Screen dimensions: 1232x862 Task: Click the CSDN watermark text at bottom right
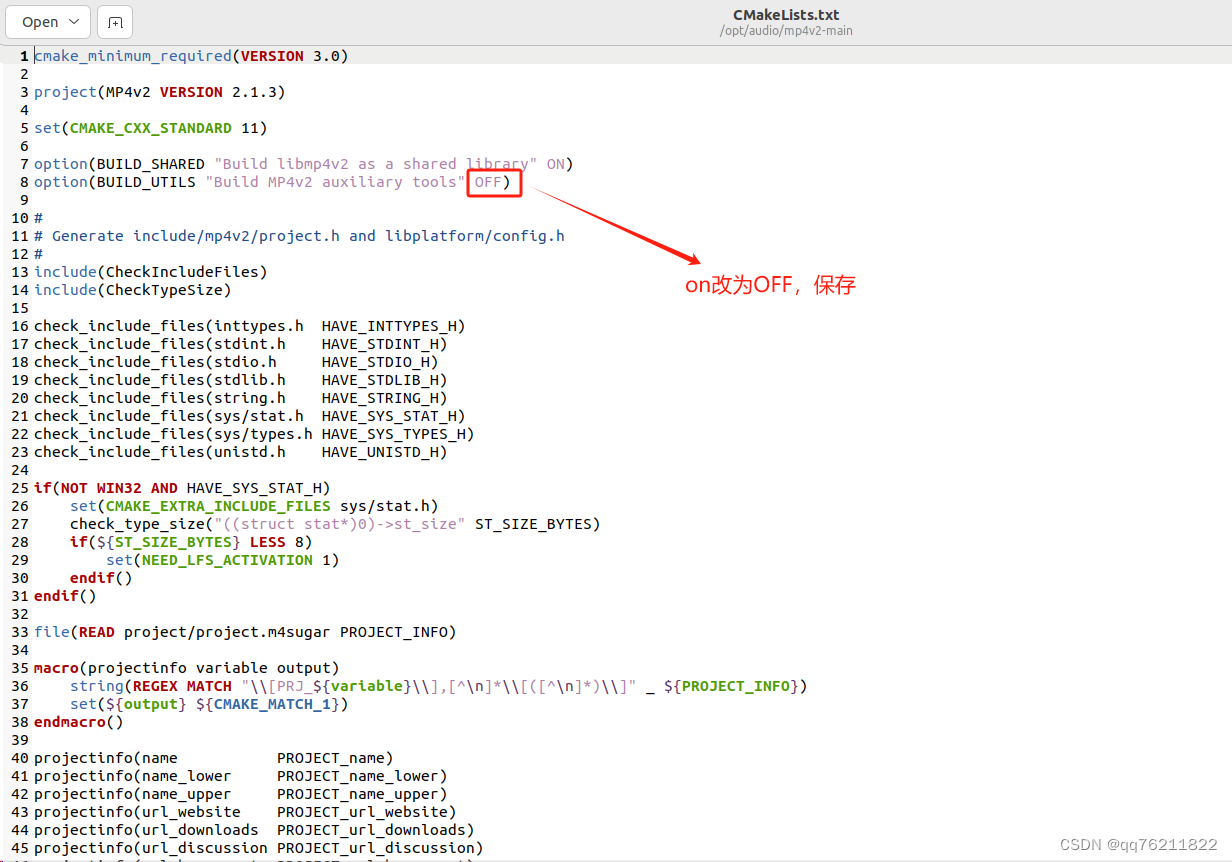1136,845
